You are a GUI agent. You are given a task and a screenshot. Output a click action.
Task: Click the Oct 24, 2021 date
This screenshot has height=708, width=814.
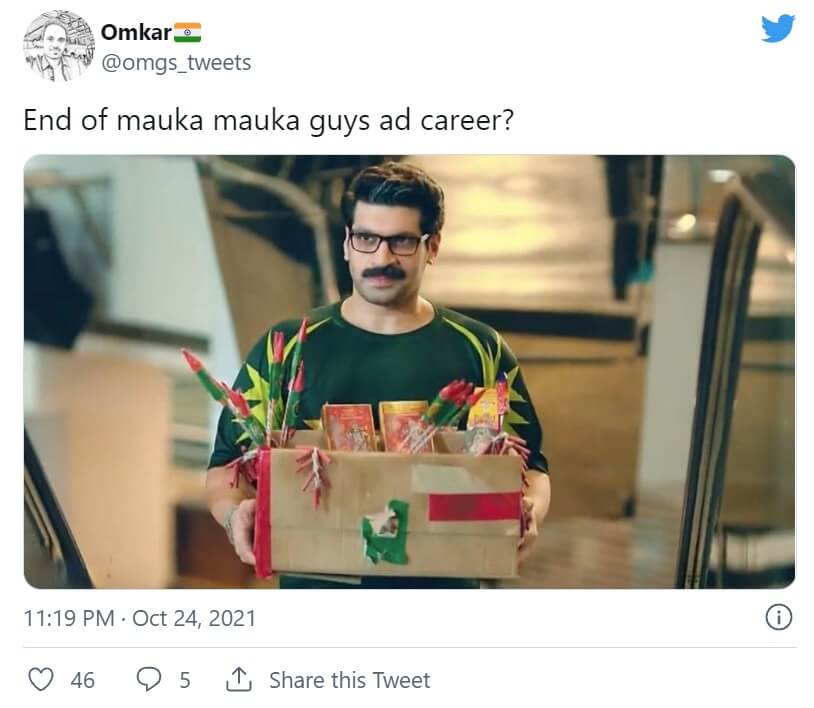click(x=194, y=618)
